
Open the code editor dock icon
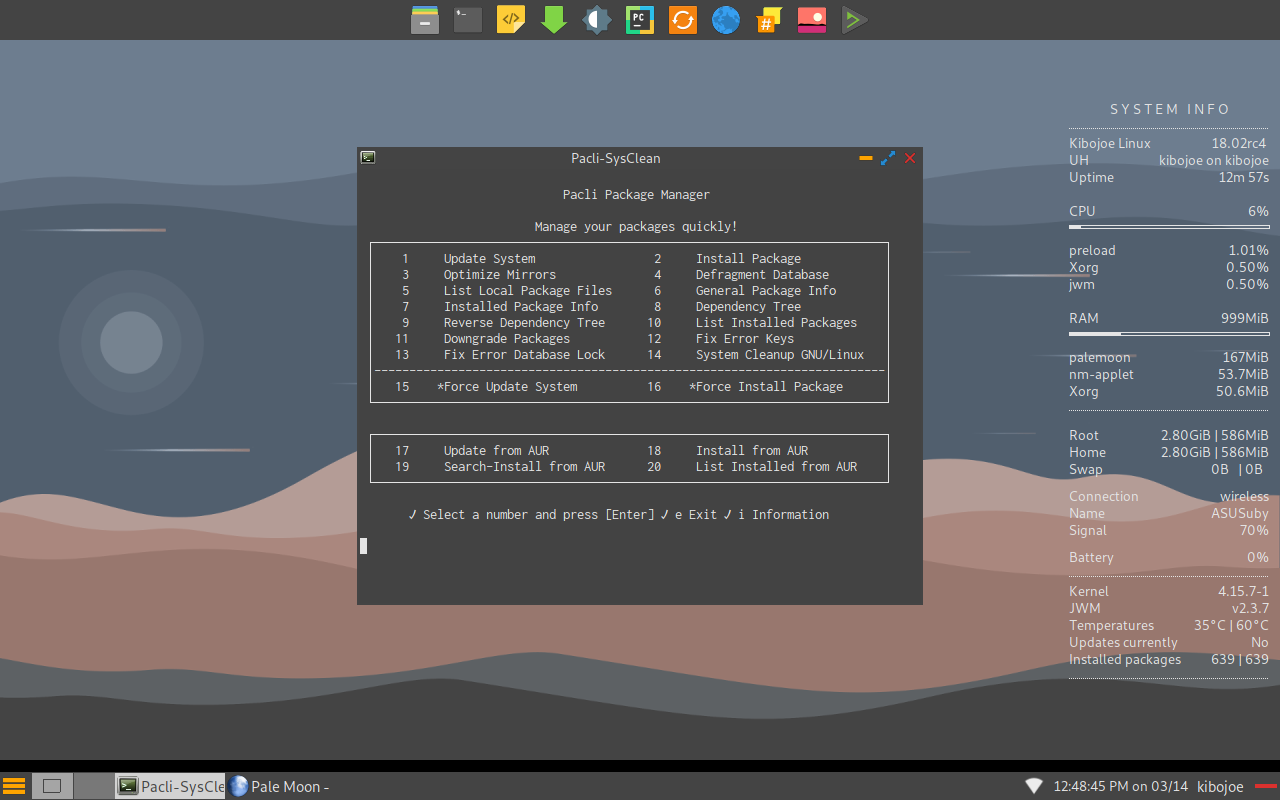click(511, 20)
